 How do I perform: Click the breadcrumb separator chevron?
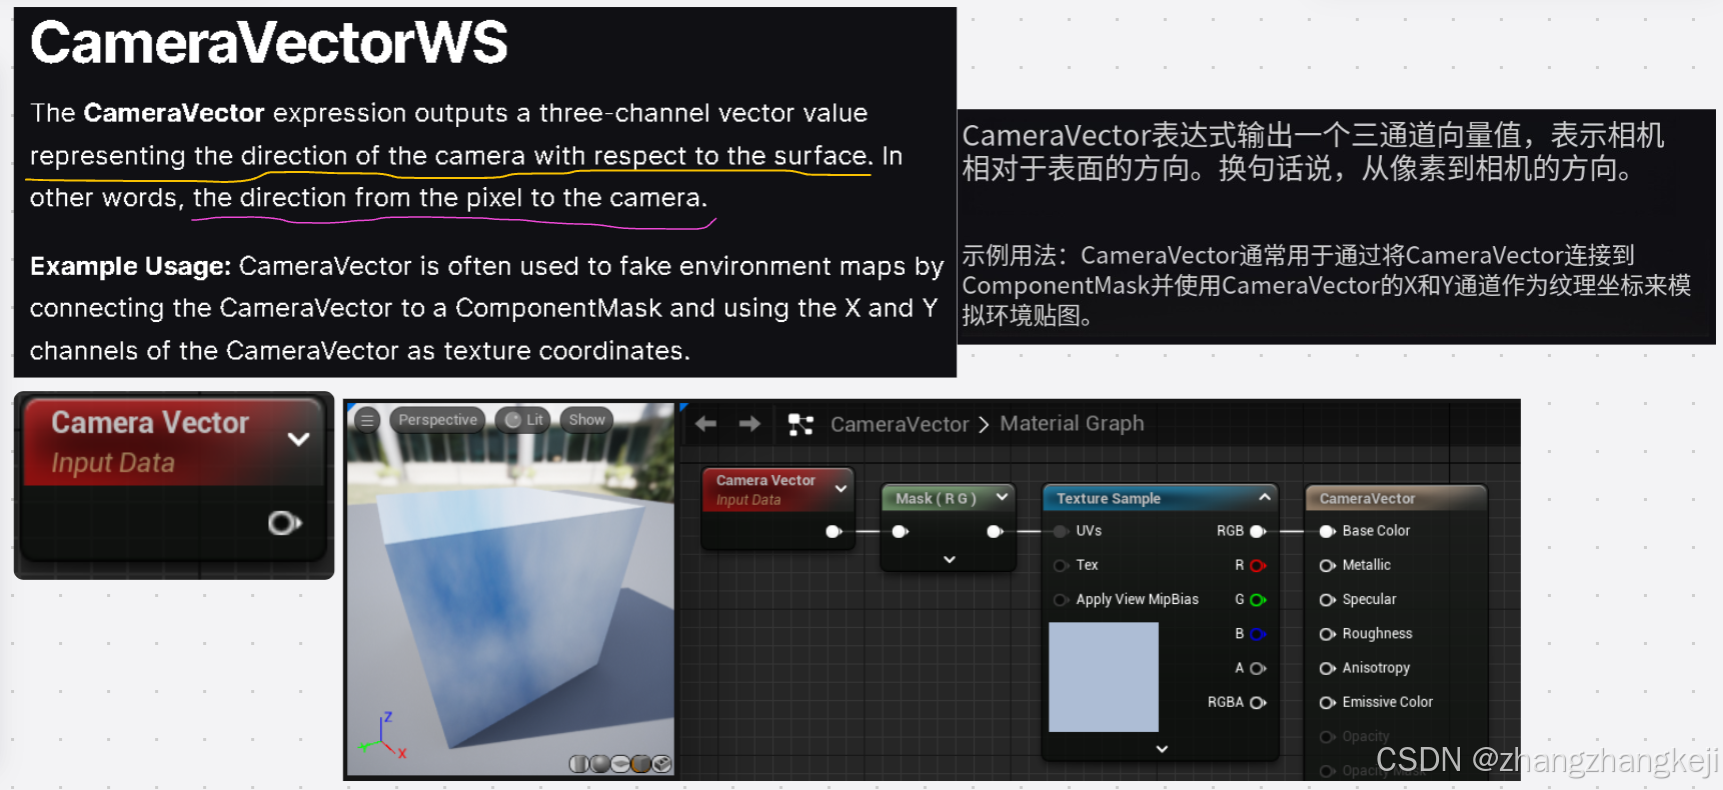pyautogui.click(x=984, y=425)
